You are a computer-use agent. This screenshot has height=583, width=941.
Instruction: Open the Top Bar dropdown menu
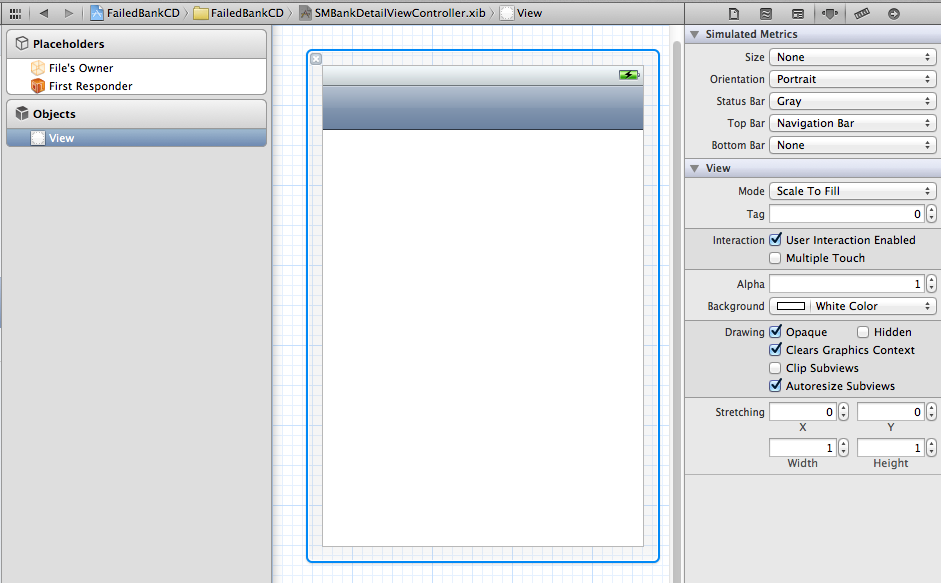point(852,123)
